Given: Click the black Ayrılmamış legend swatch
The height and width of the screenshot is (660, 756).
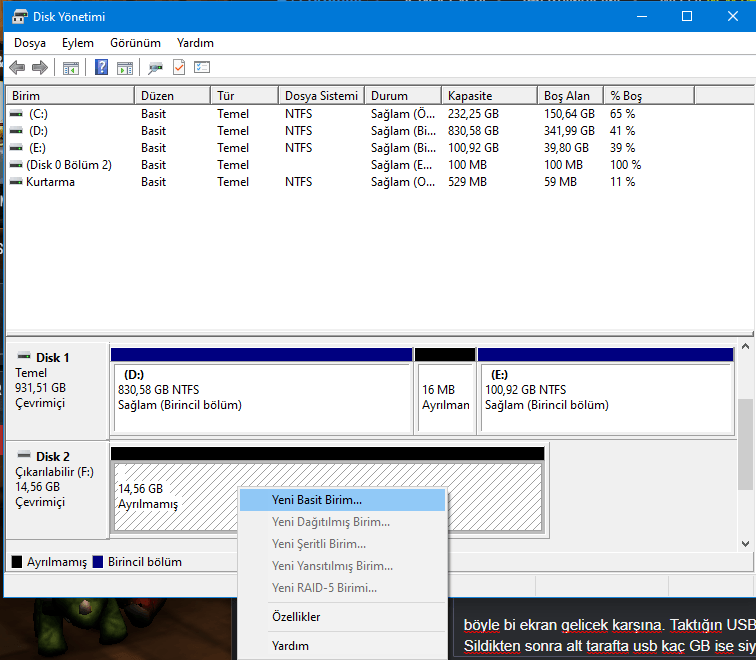Looking at the screenshot, I should [17, 562].
